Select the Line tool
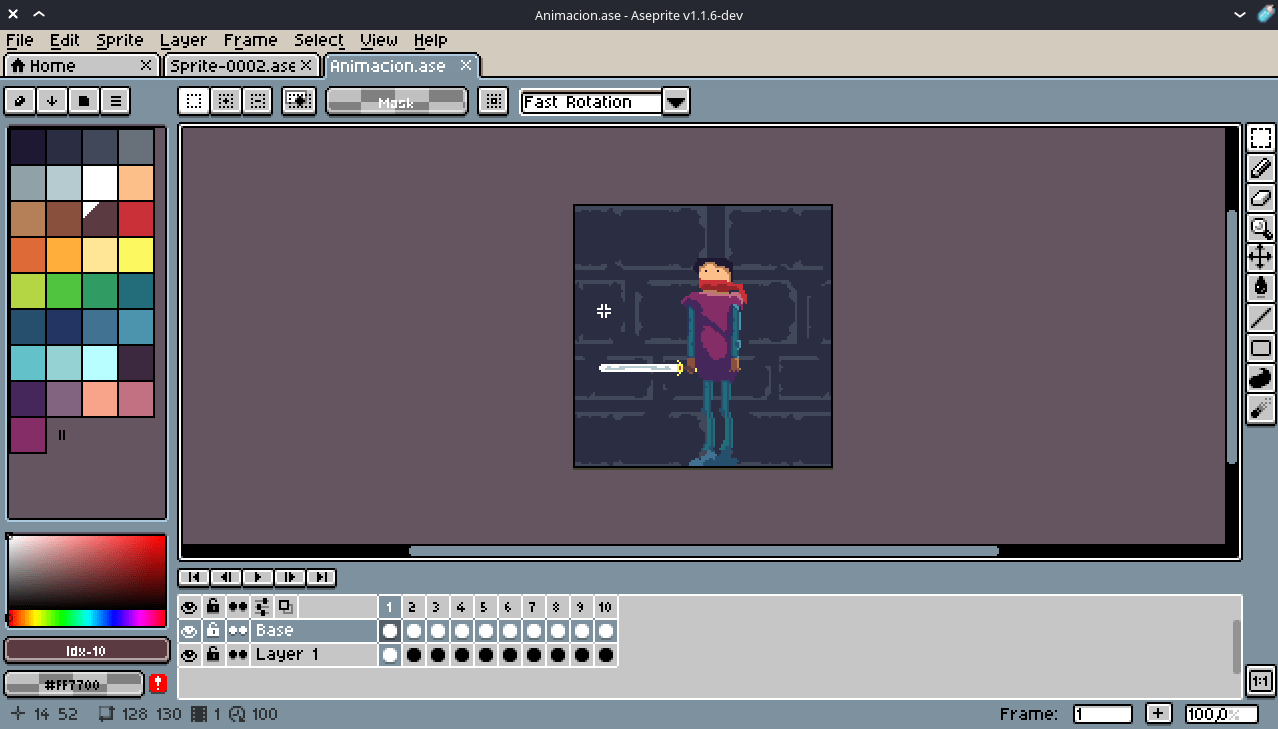This screenshot has height=729, width=1278. [1260, 318]
